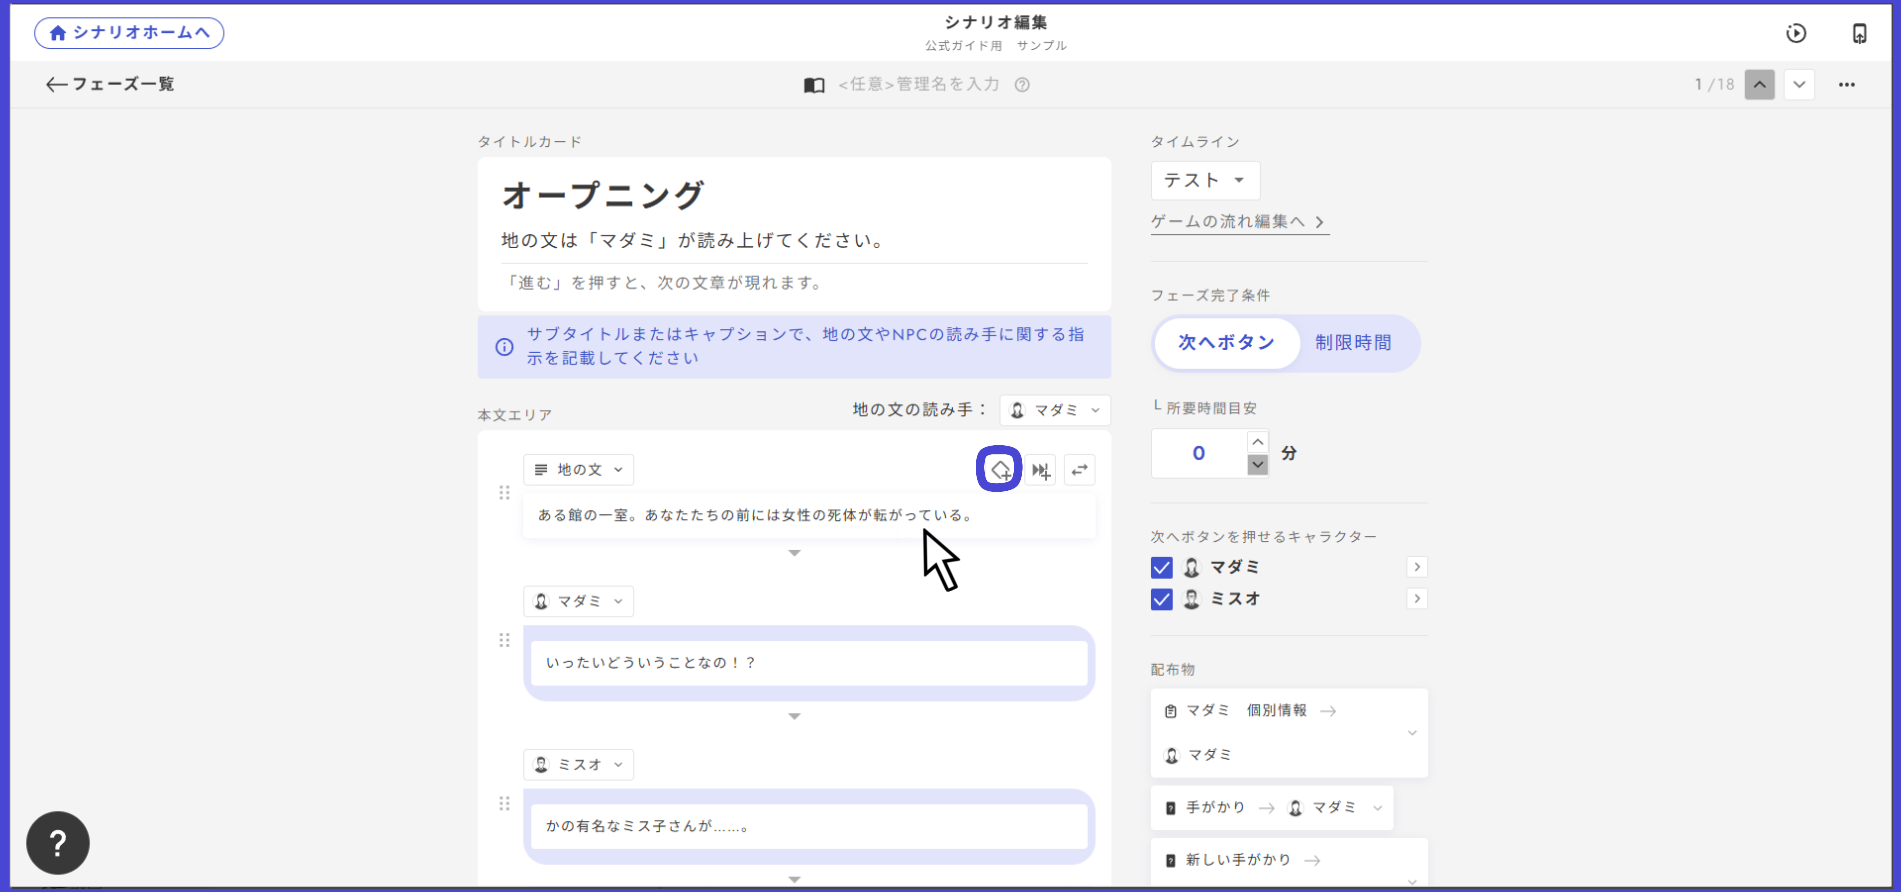Screen dimensions: 1901x892
Task: Select the 制限時間 completion option
Action: (x=1352, y=343)
